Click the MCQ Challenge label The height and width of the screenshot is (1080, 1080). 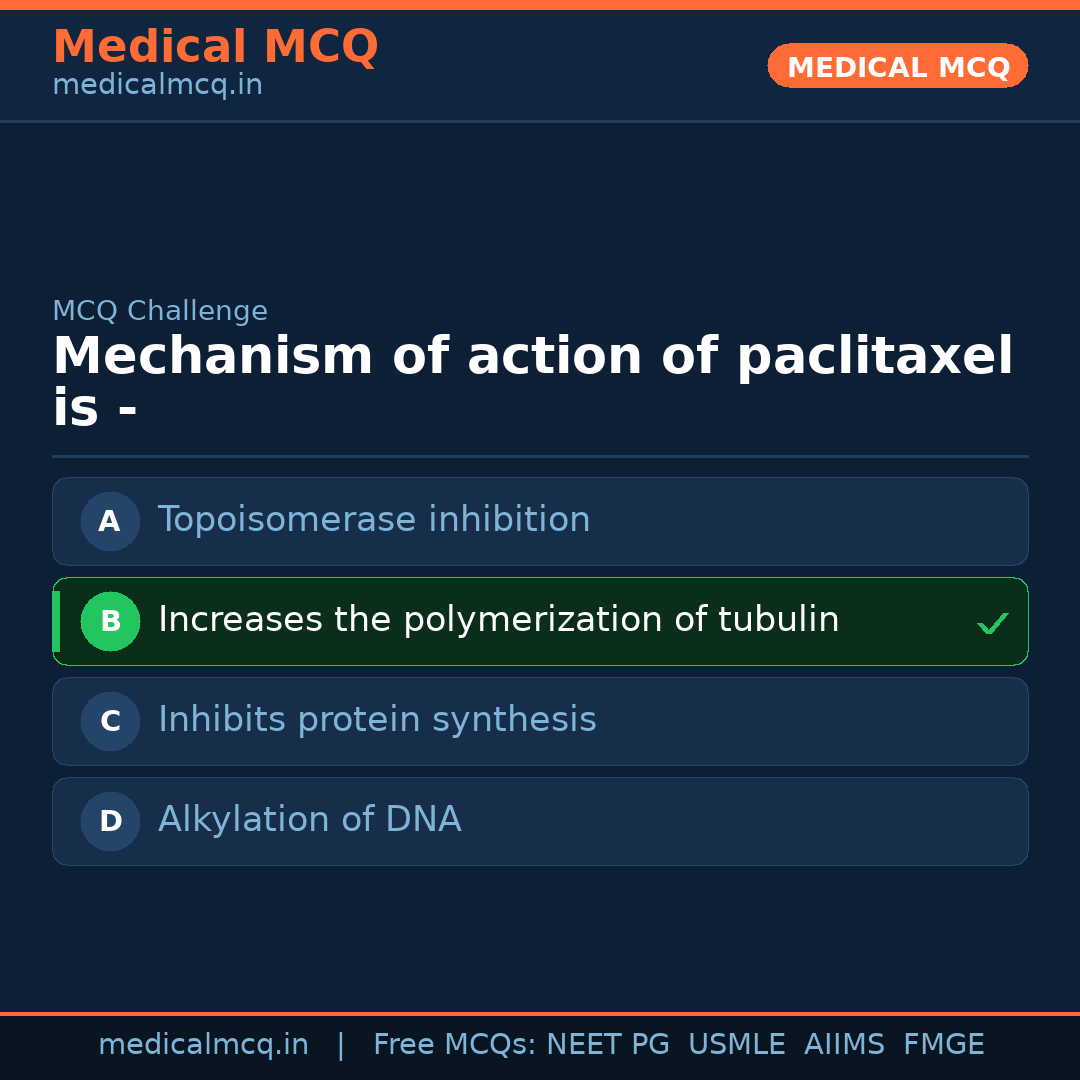point(160,311)
